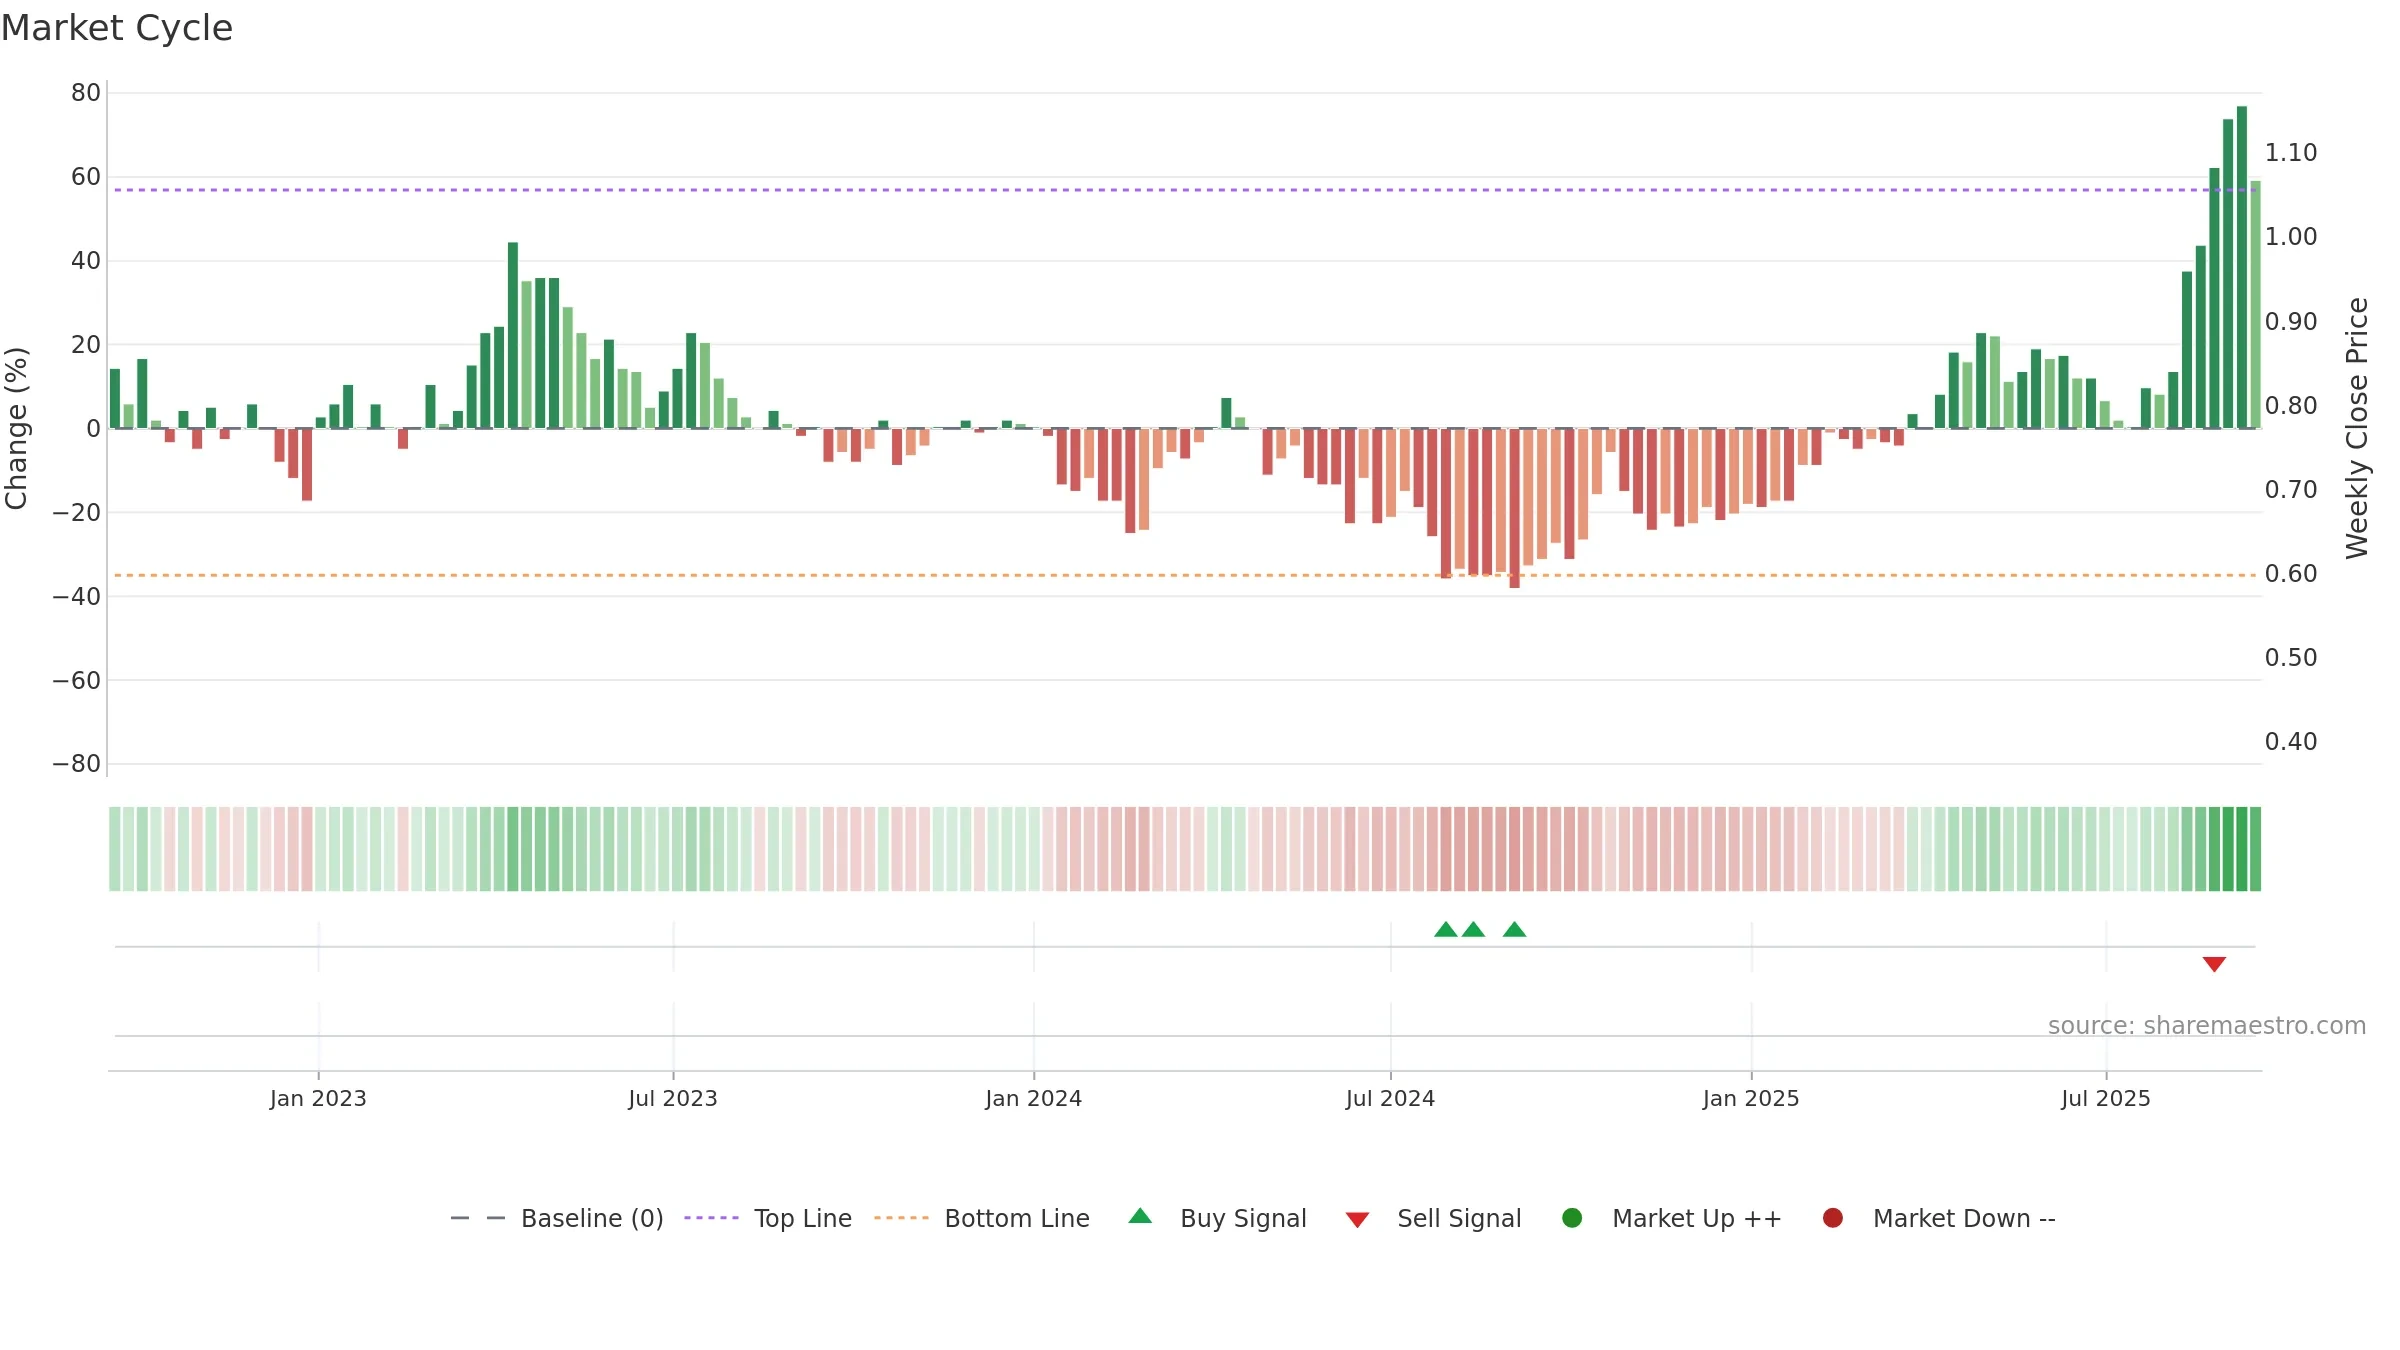Click the Change (%) axis title
This screenshot has width=2400, height=1350.
(16, 428)
